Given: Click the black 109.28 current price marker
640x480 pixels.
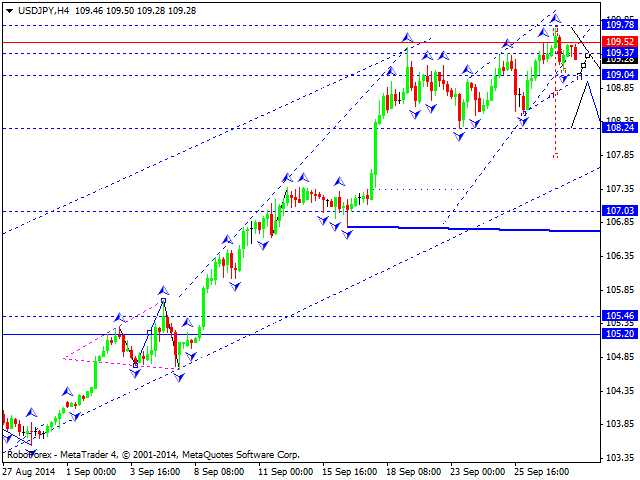Looking at the screenshot, I should coord(620,59).
